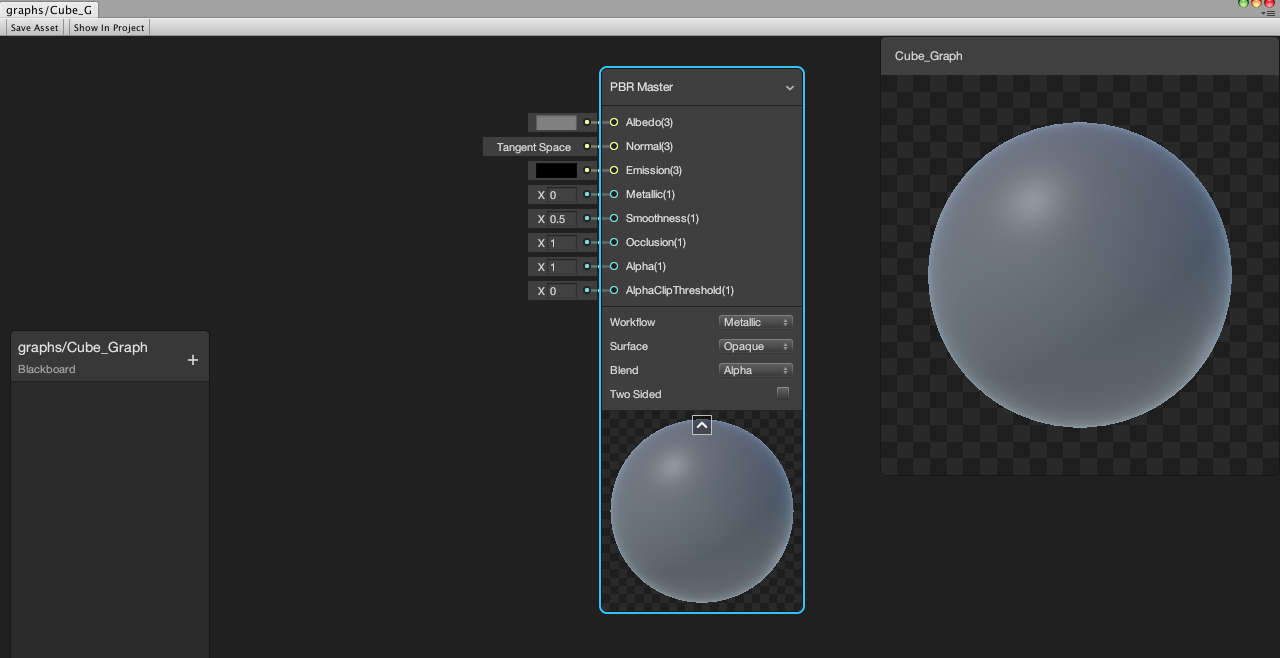The height and width of the screenshot is (658, 1280).
Task: Open the black Emission color swatch
Action: coord(556,171)
